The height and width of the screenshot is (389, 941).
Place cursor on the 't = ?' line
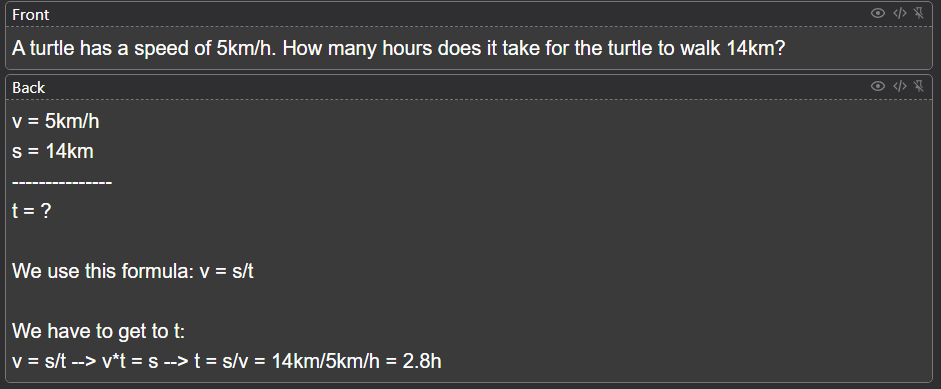pos(31,211)
